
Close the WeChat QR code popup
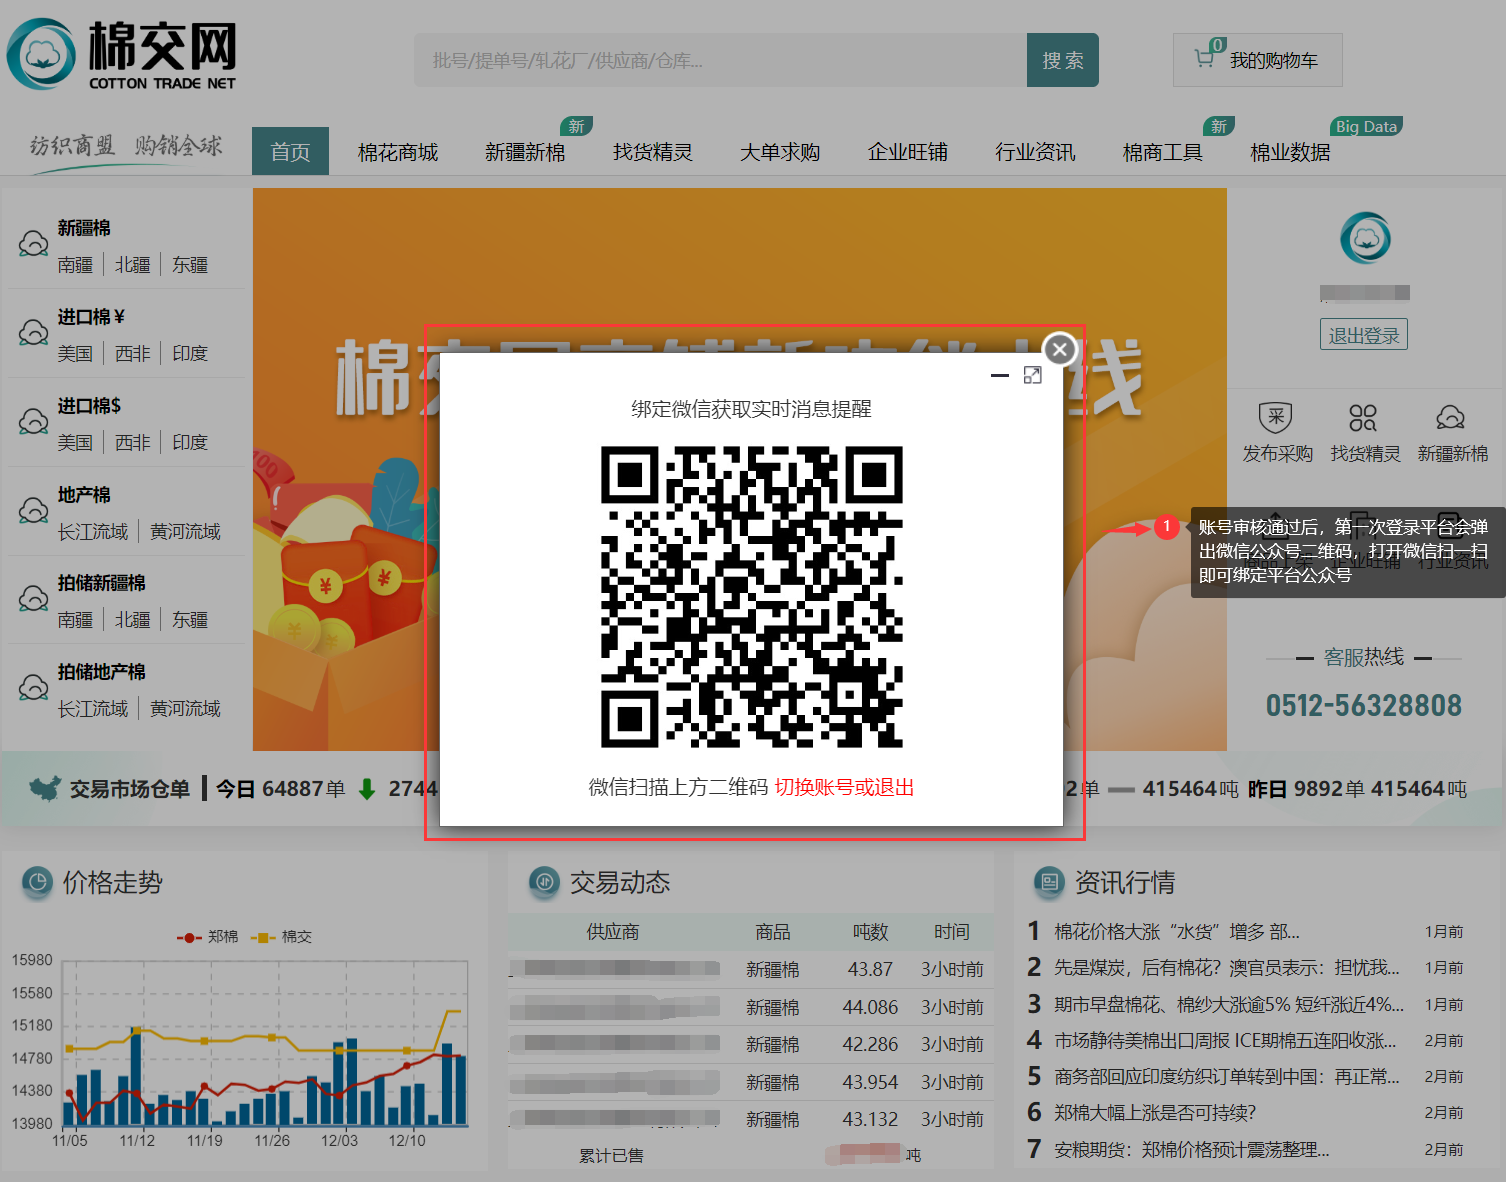[1060, 349]
